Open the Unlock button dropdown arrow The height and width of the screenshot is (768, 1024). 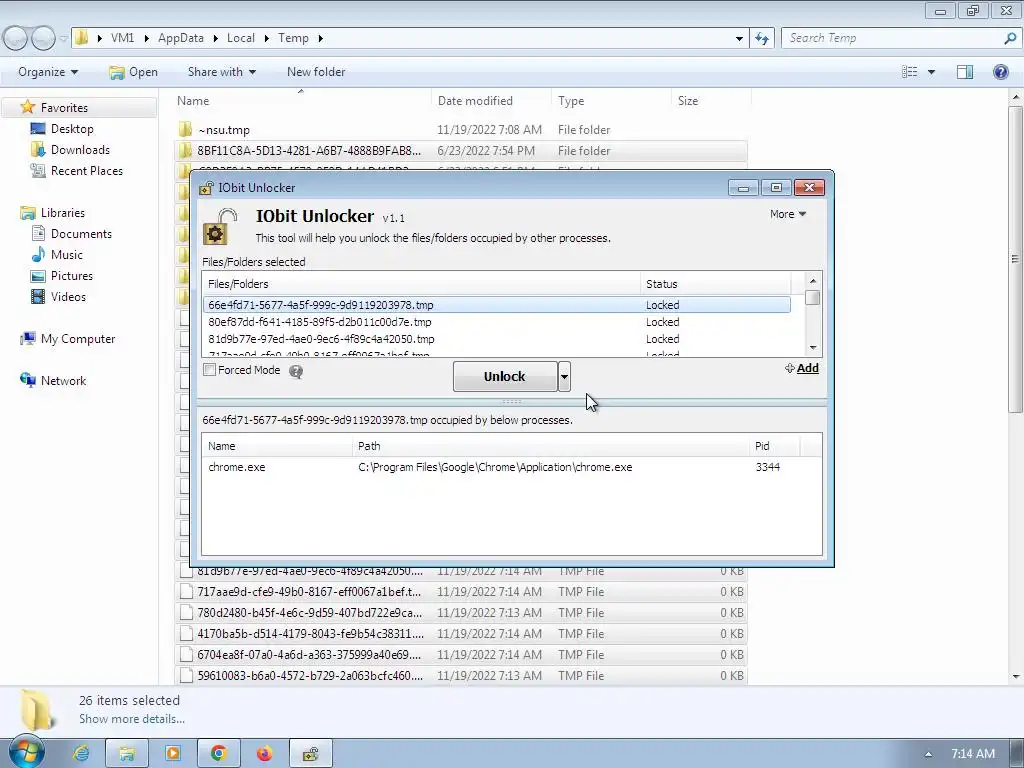pyautogui.click(x=564, y=377)
